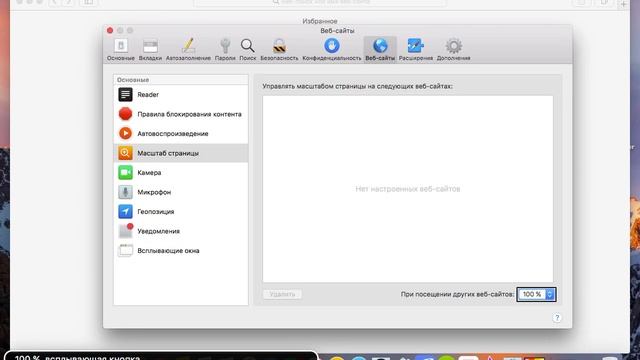Select Камера in the sidebar

(181, 173)
